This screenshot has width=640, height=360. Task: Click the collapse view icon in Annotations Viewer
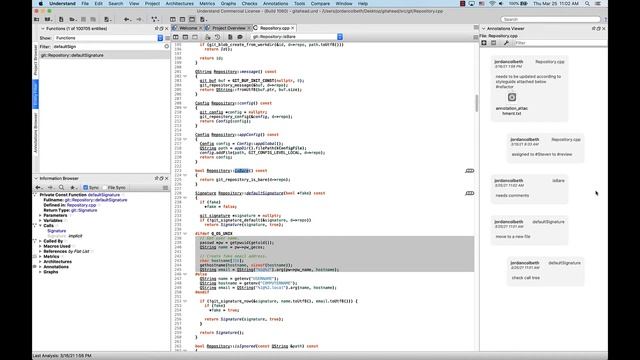click(494, 43)
